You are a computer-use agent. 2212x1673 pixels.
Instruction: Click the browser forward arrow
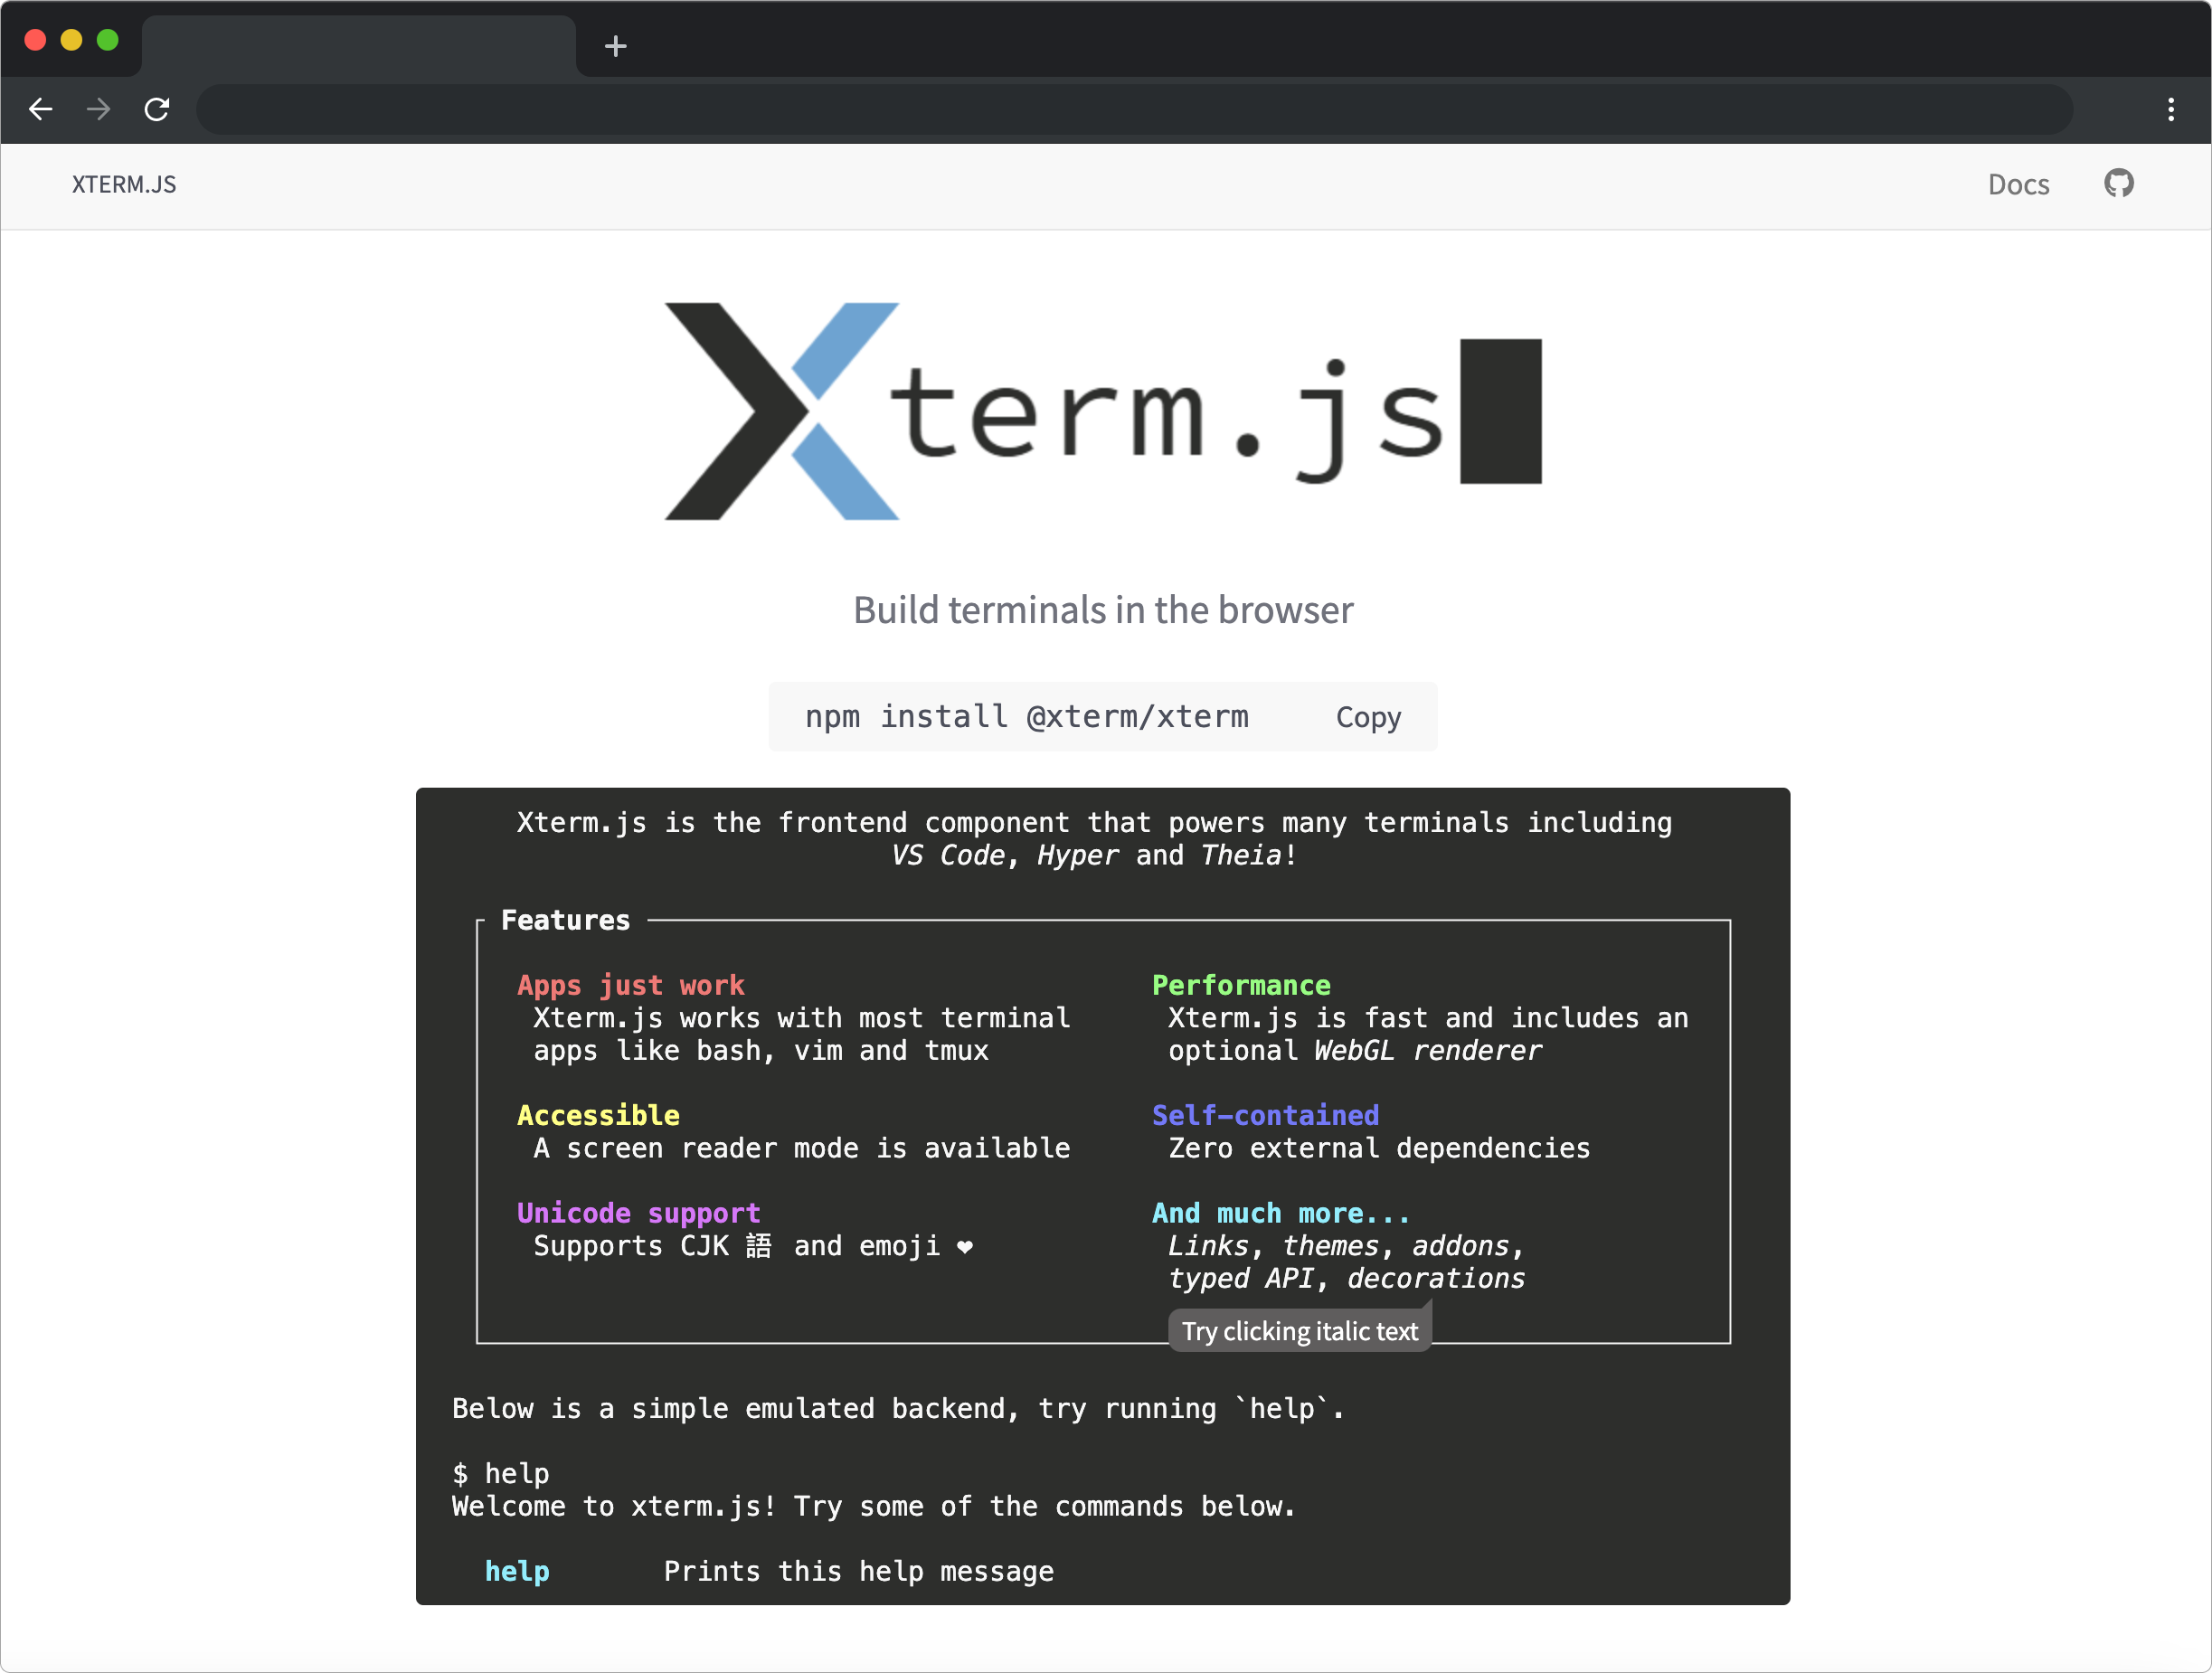(98, 109)
